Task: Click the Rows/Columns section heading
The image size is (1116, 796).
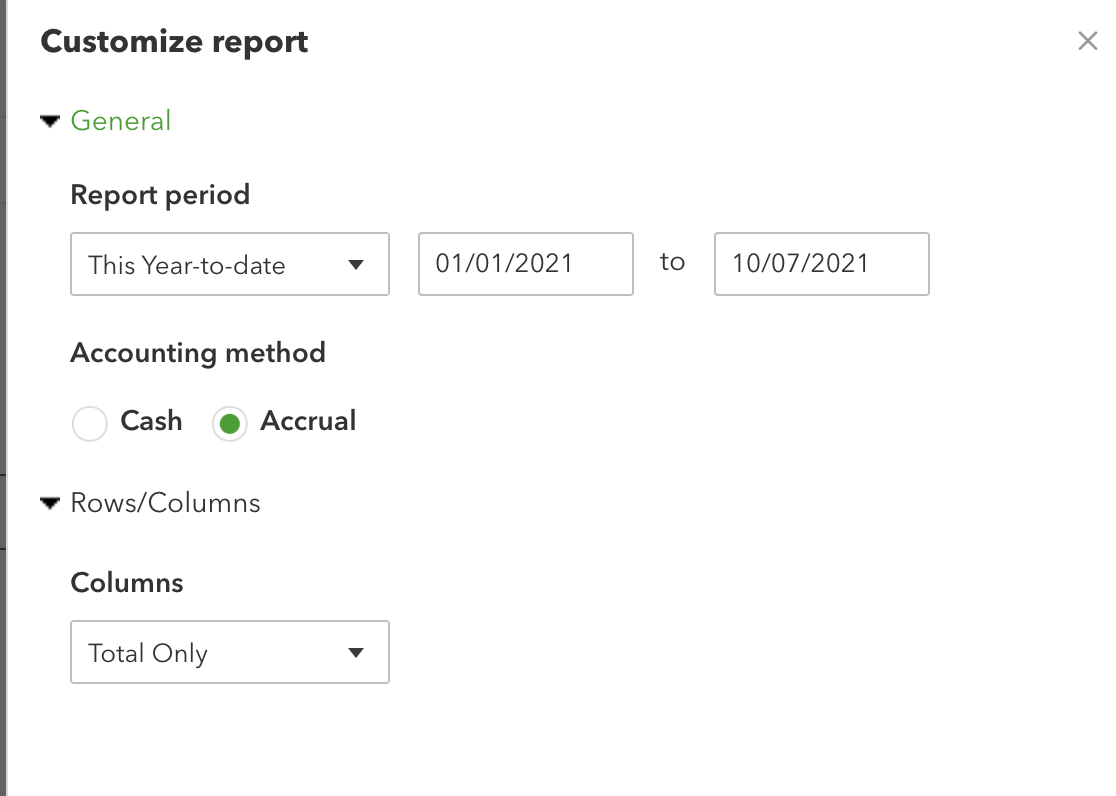Action: [x=164, y=503]
